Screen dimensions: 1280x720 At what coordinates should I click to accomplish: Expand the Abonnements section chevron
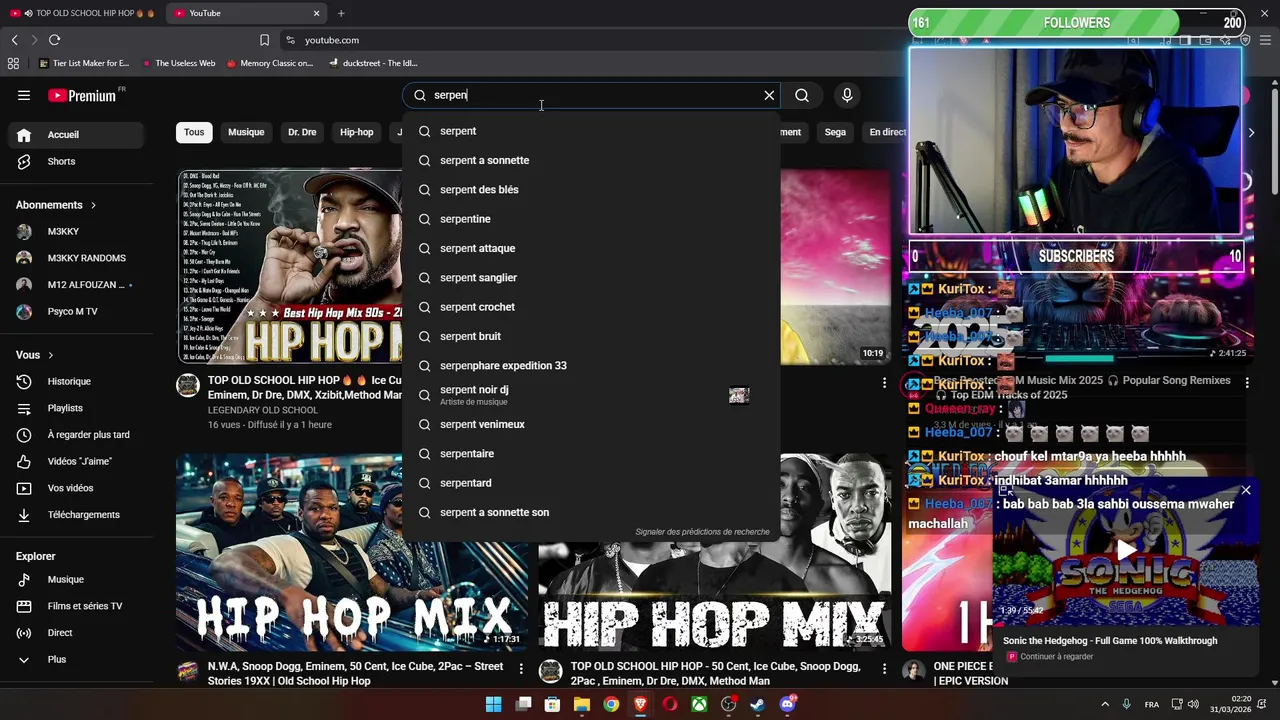tap(93, 205)
